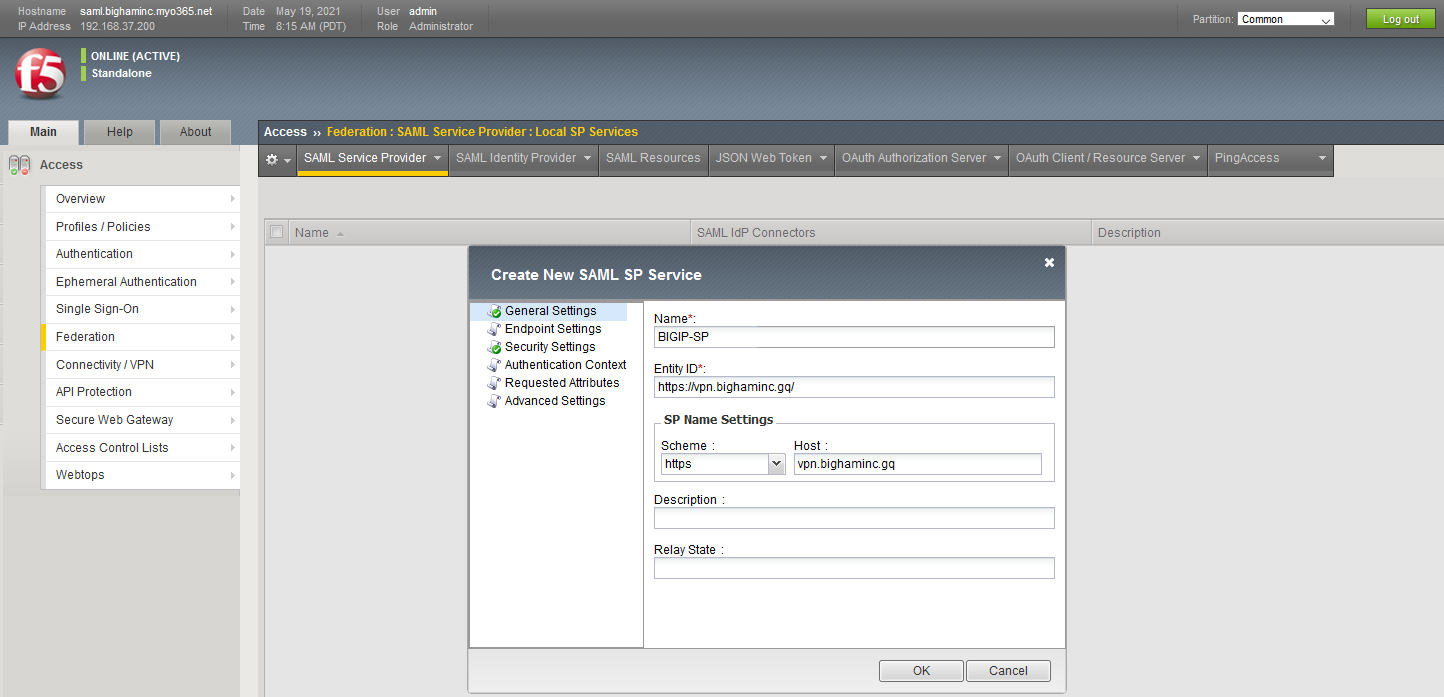This screenshot has height=697, width=1444.
Task: Sort by SAML IdP Connectors column
Action: tap(756, 233)
